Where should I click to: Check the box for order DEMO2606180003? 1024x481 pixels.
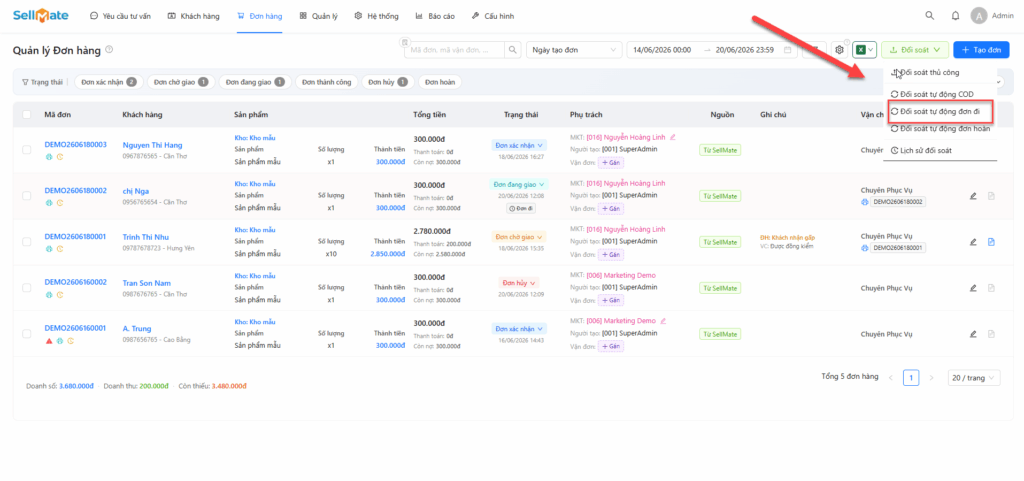click(27, 149)
